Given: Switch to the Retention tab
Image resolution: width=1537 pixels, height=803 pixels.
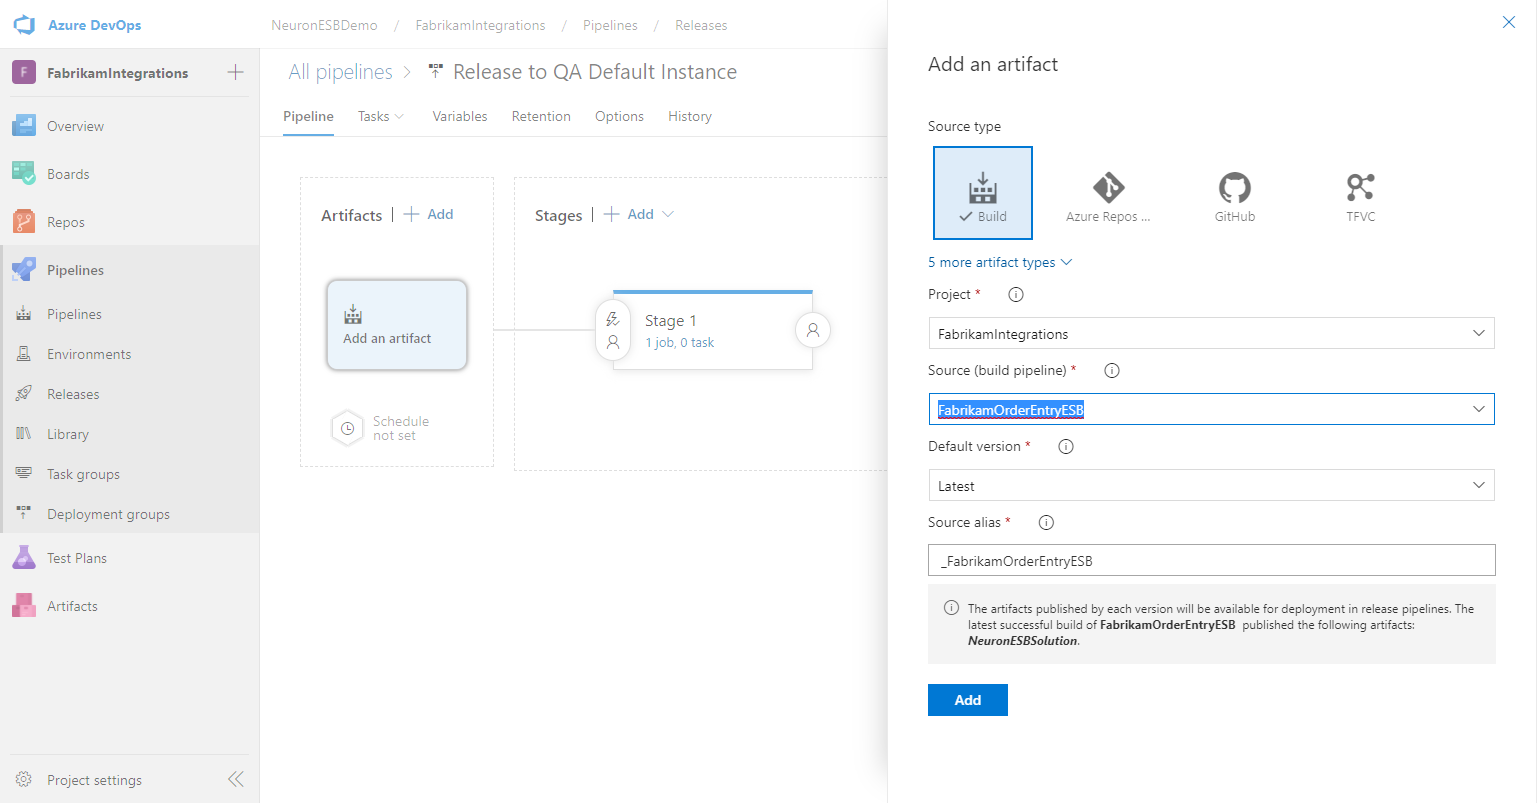Looking at the screenshot, I should point(541,116).
